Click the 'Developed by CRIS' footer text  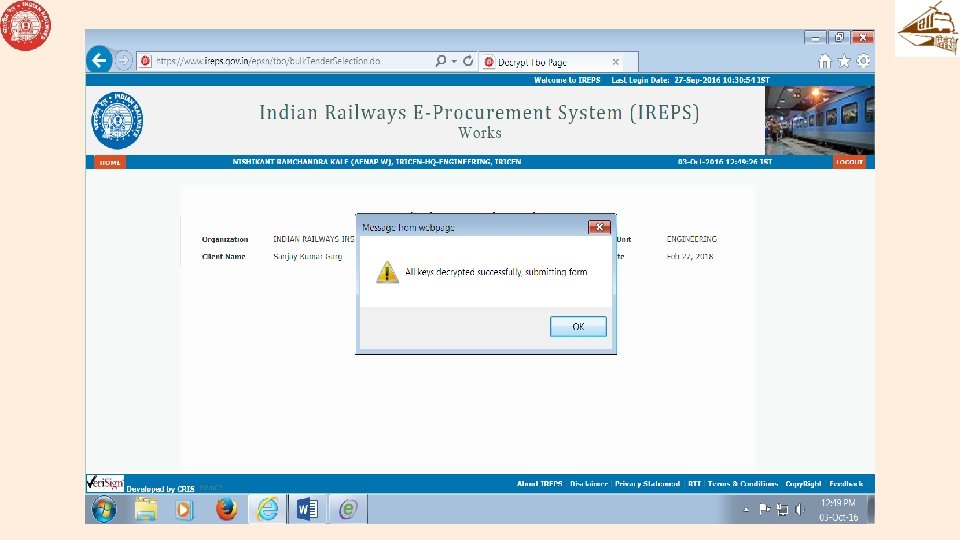pos(160,489)
